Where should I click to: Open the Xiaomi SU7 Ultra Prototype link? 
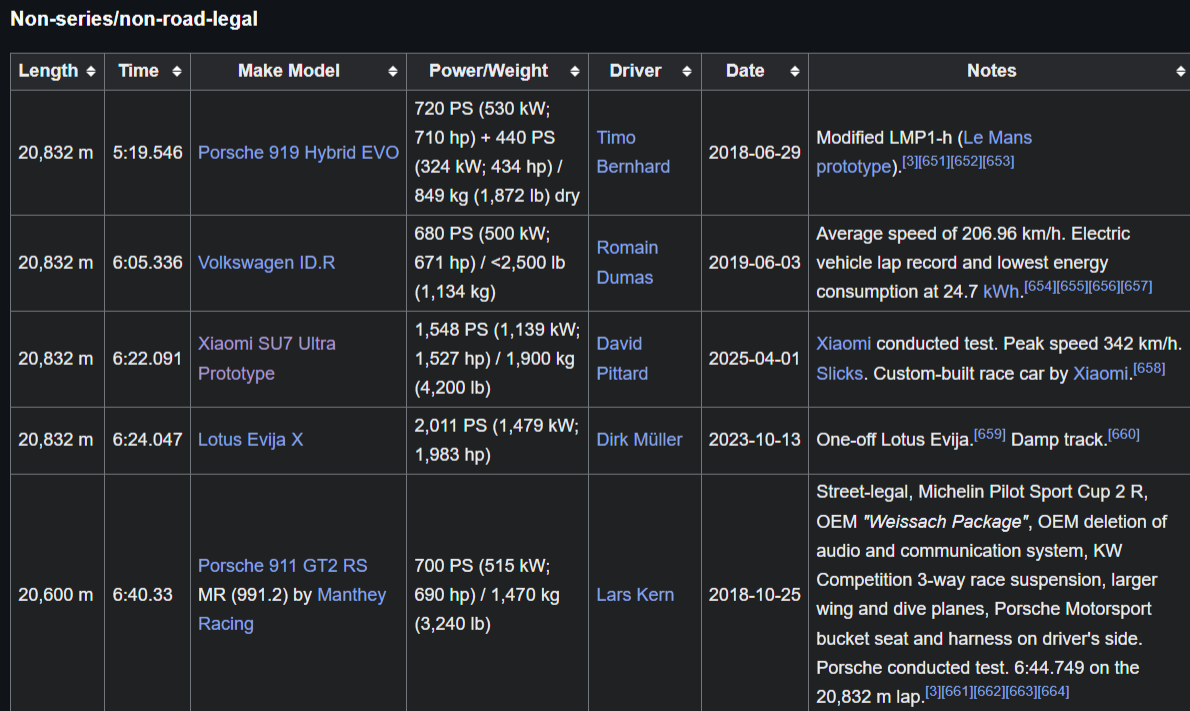[266, 358]
